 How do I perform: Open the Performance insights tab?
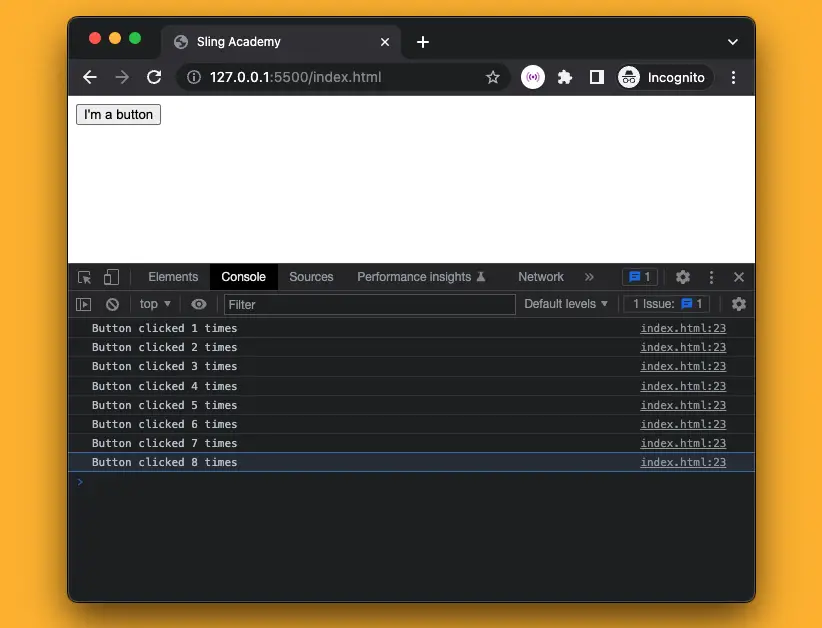[x=421, y=277]
